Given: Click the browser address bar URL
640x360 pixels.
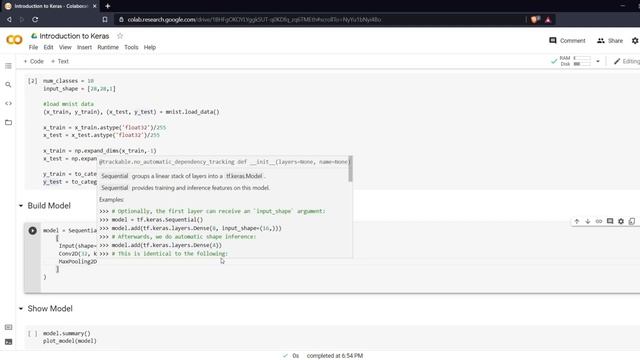Looking at the screenshot, I should tap(254, 19).
